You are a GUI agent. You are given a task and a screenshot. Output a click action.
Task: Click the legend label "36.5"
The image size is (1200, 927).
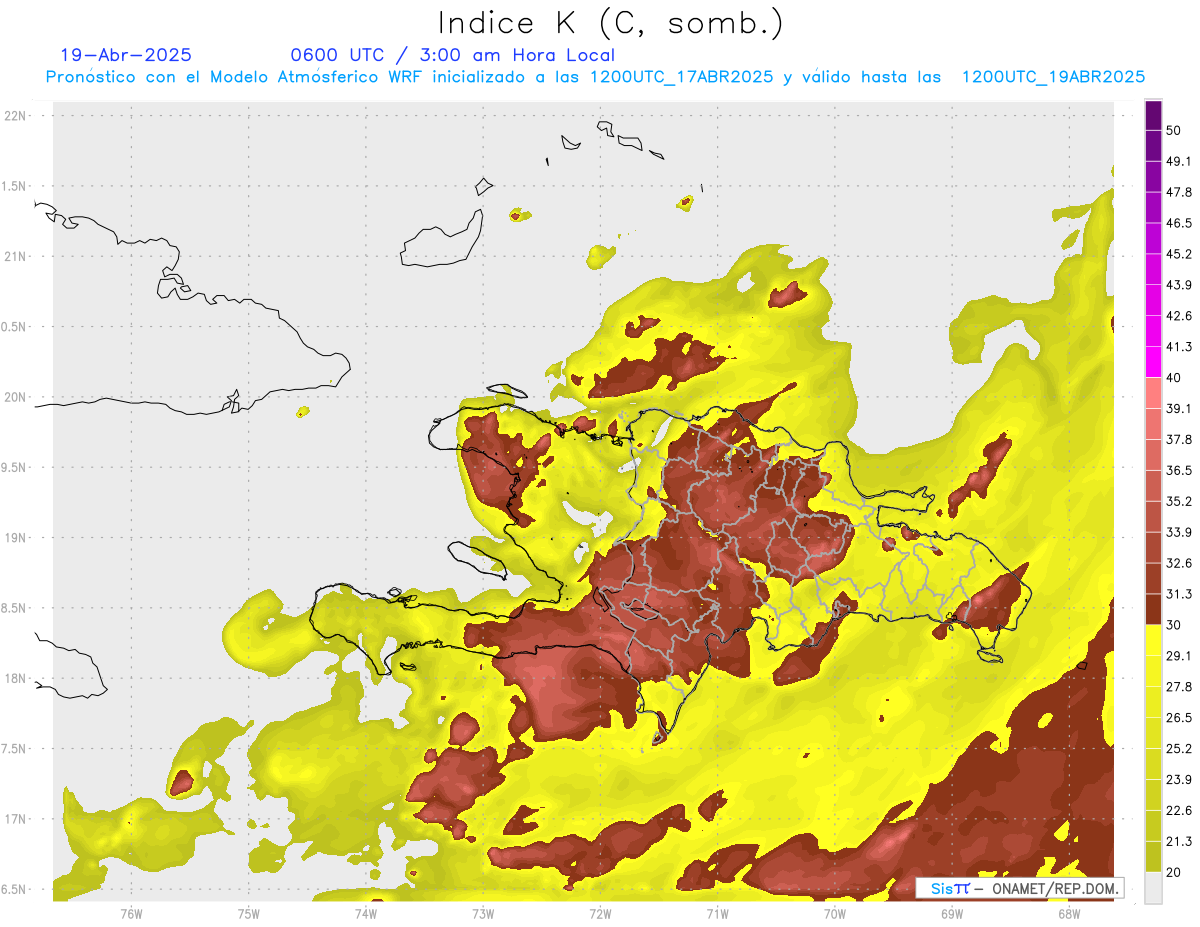(x=1179, y=470)
